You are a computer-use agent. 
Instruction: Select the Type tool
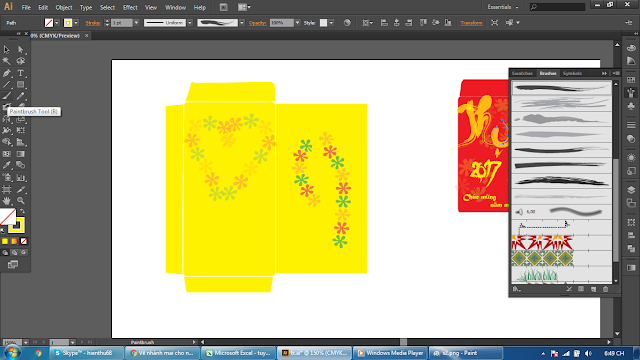click(x=20, y=73)
